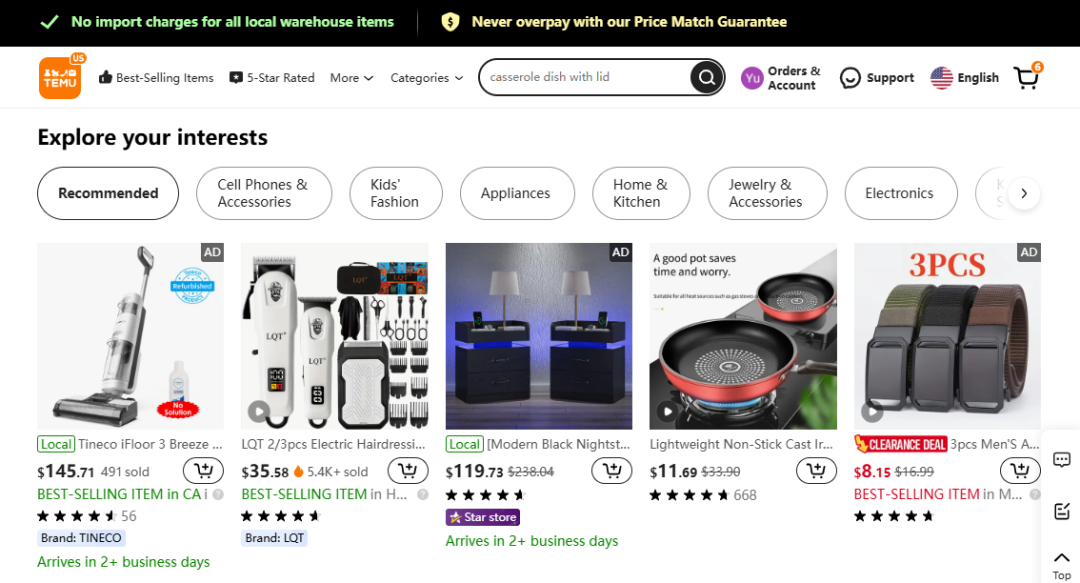Open Best-Selling Items link
This screenshot has width=1080, height=583.
(156, 78)
